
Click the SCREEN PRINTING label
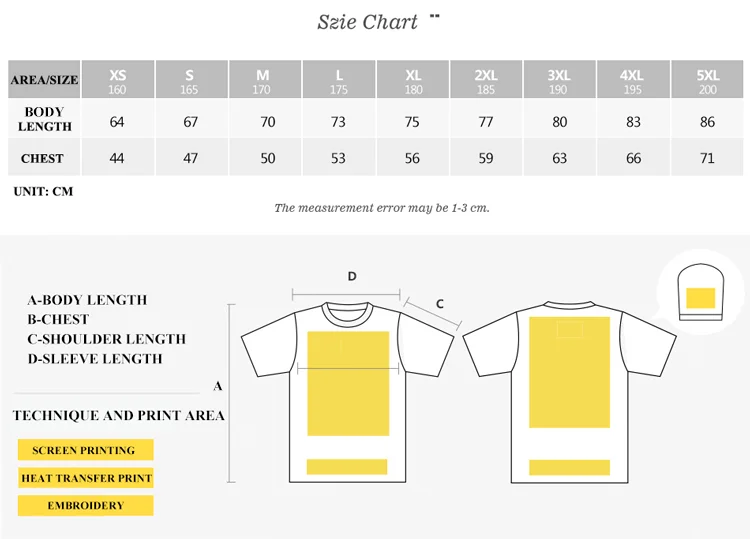coord(86,450)
